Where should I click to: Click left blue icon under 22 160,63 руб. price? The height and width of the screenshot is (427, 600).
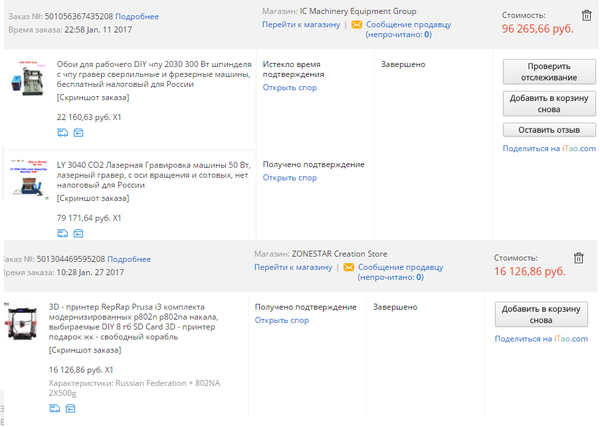pyautogui.click(x=62, y=132)
